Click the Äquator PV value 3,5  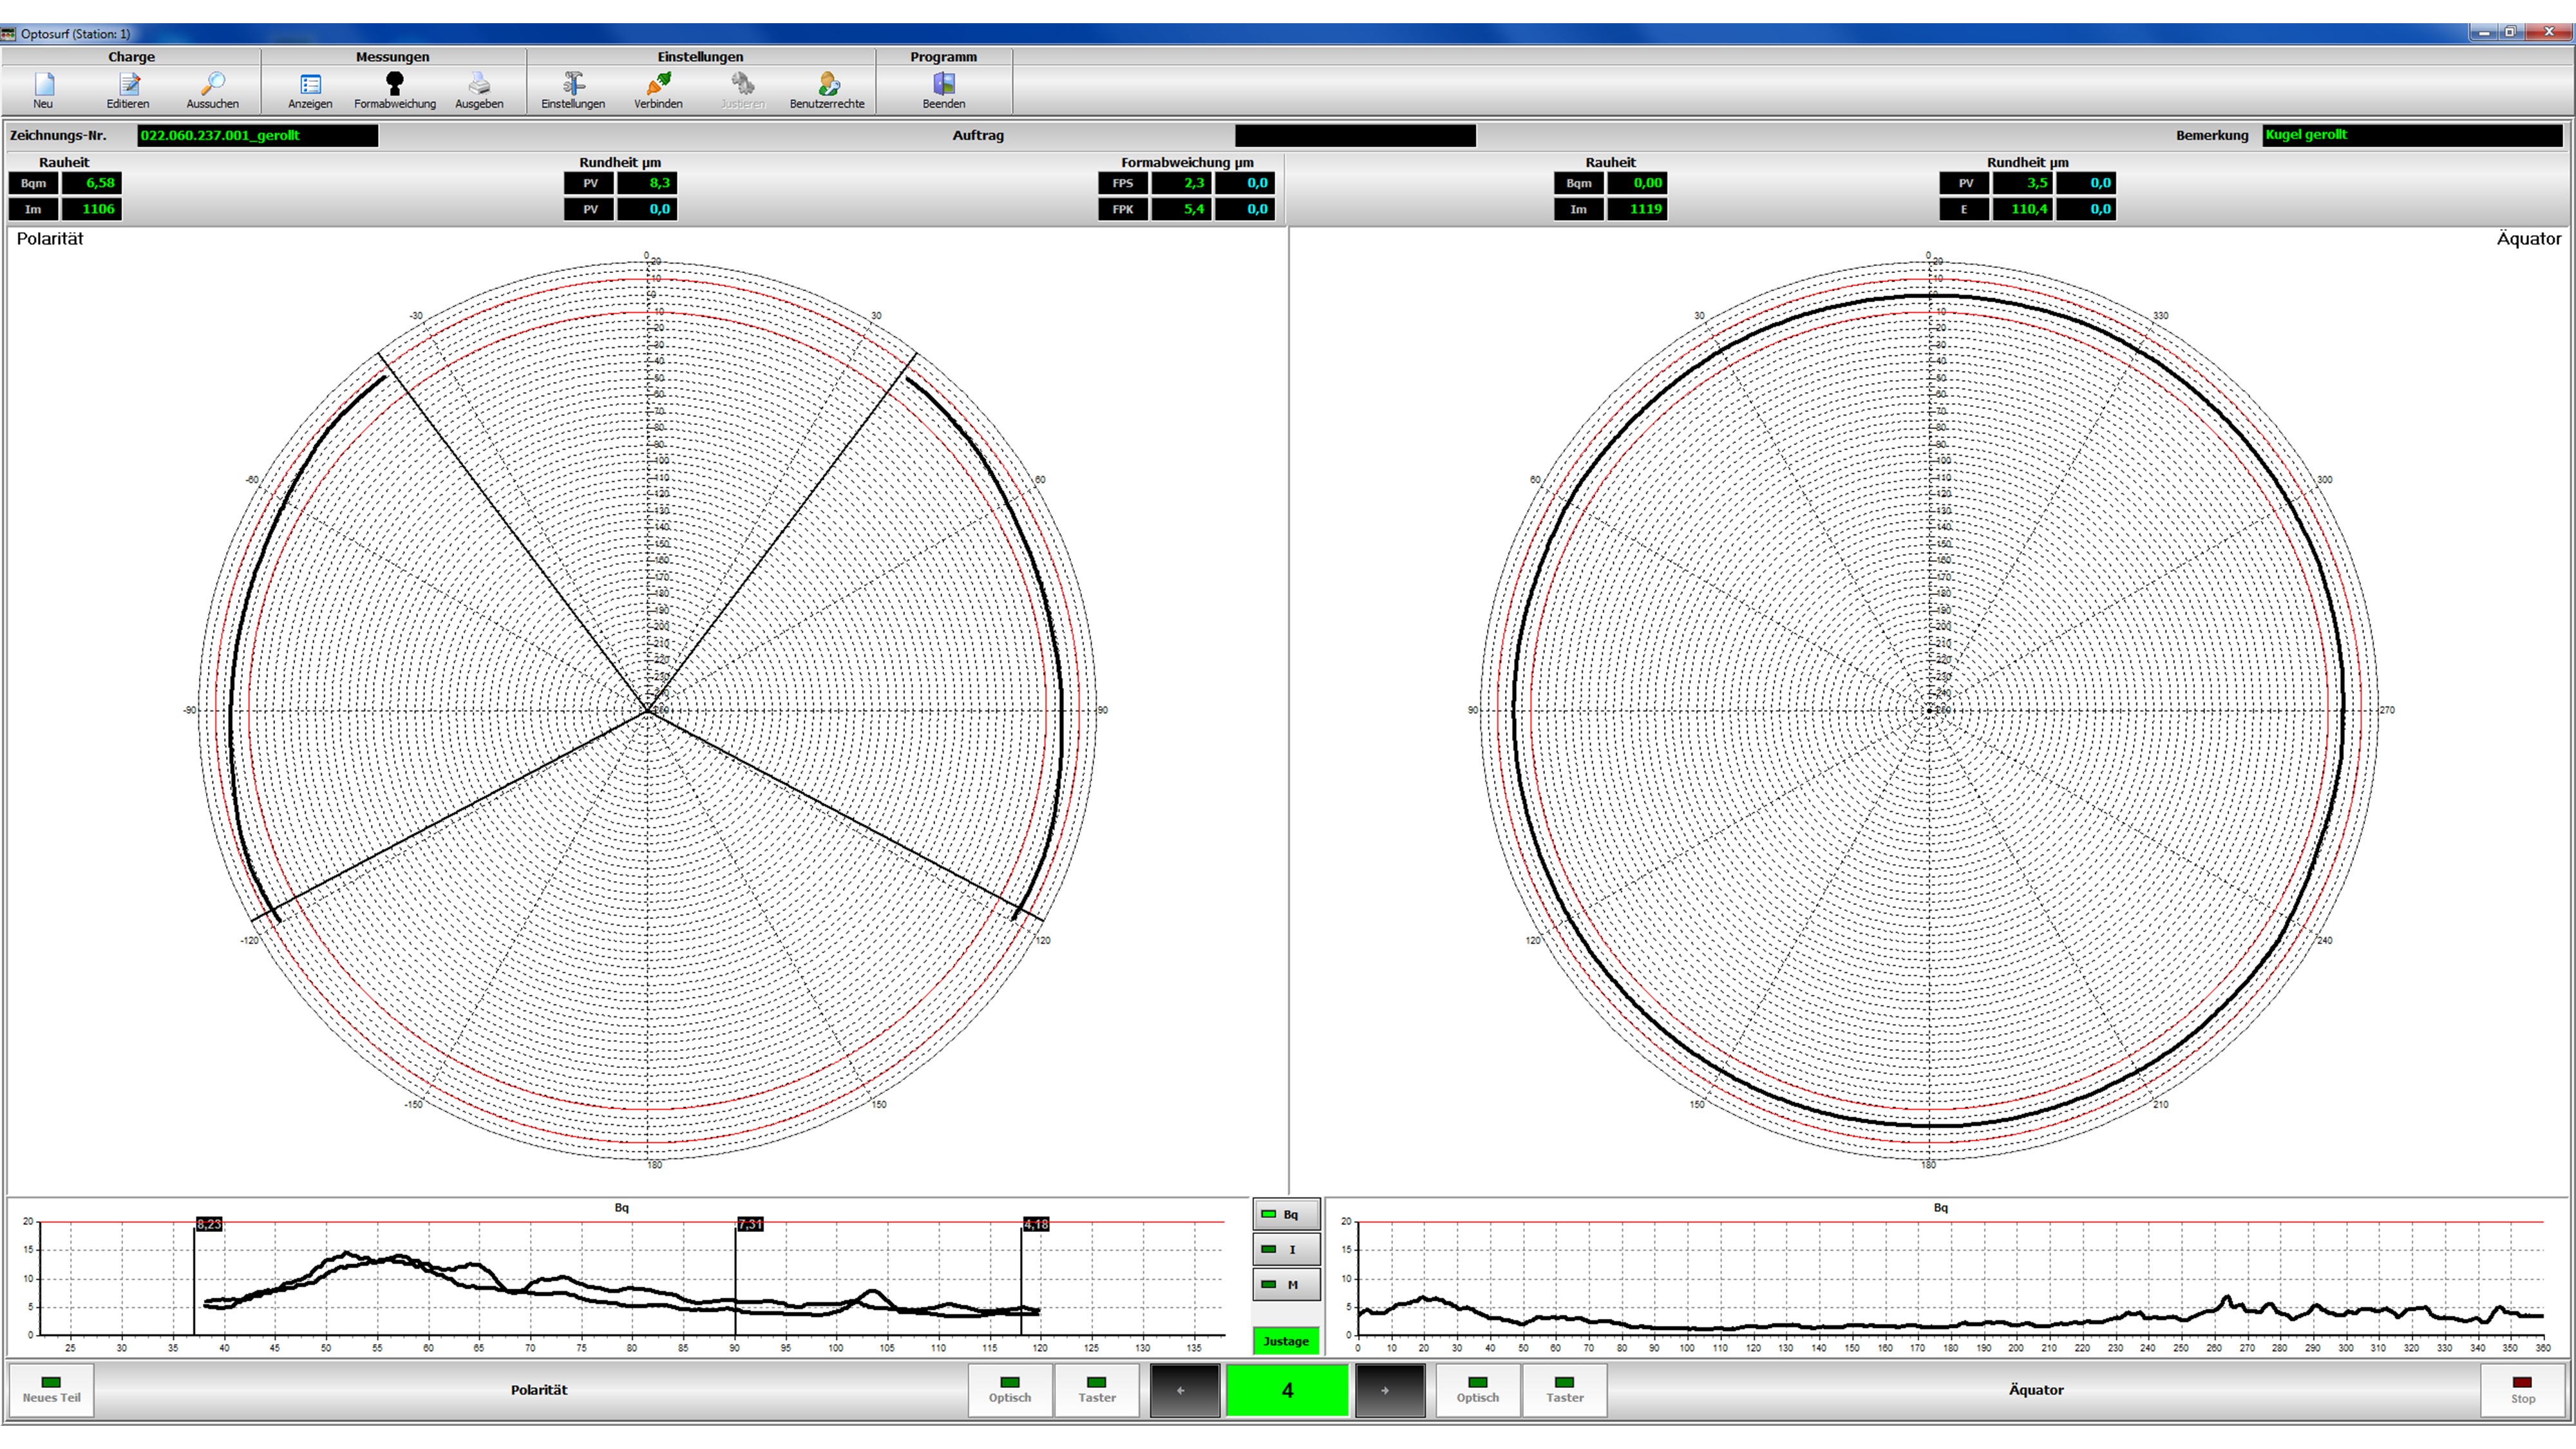(x=2023, y=183)
